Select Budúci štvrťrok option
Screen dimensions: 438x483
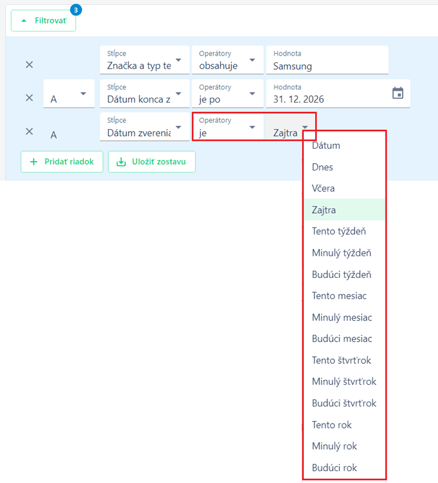pyautogui.click(x=344, y=403)
